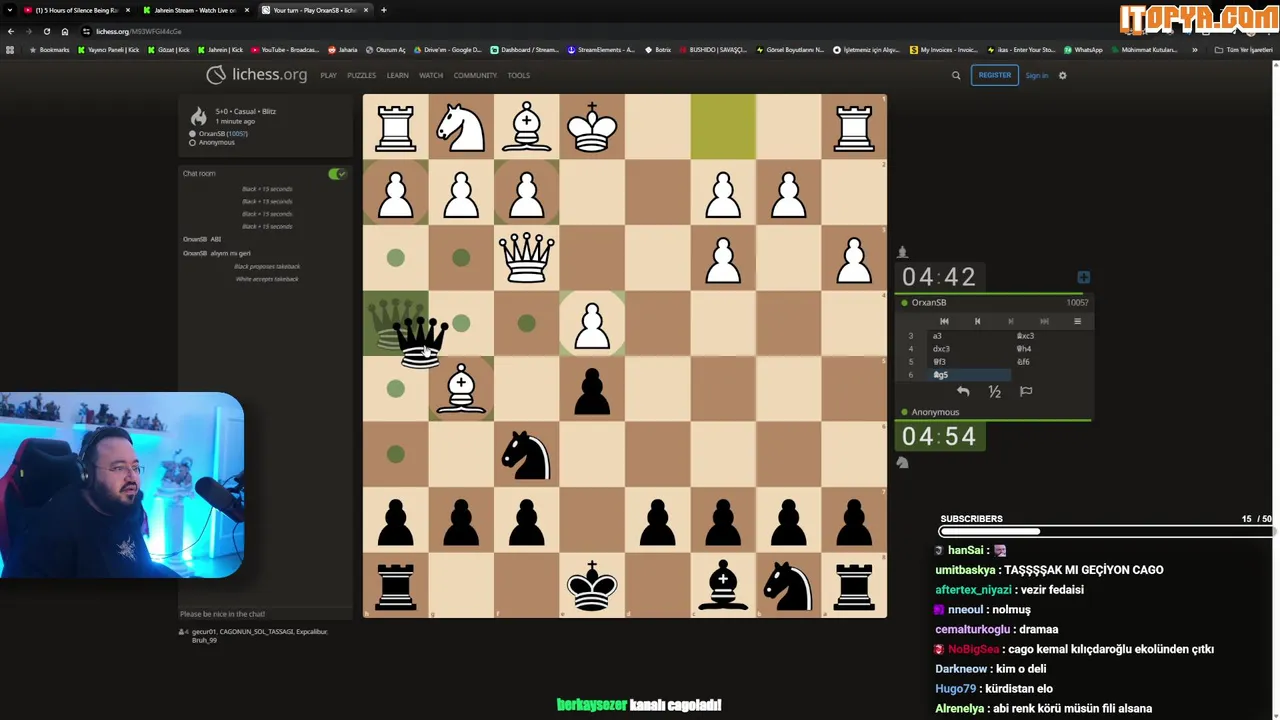The image size is (1280, 720).
Task: Expand the tab search chevron
Action: pyautogui.click(x=9, y=10)
